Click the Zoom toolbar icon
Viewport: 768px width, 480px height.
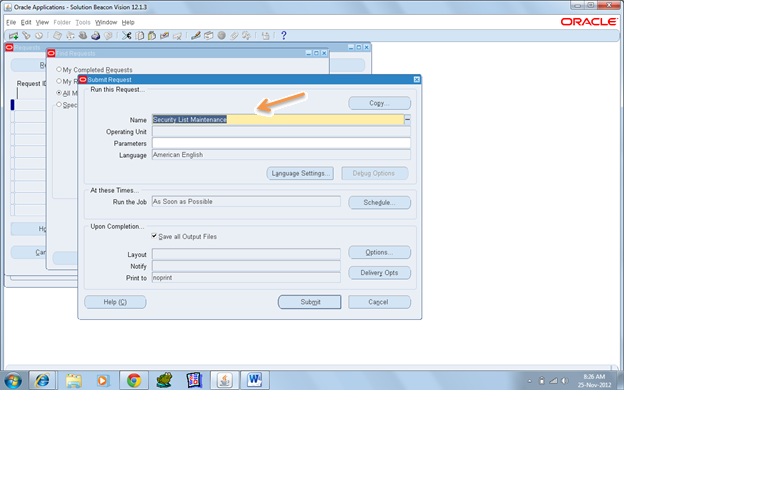[209, 36]
